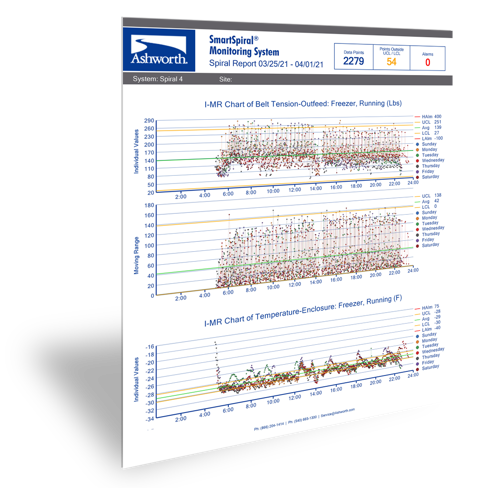Viewport: 500px width, 488px height.
Task: Click the I-MR Chart of Belt Tension-Outfeed title
Action: [x=303, y=104]
